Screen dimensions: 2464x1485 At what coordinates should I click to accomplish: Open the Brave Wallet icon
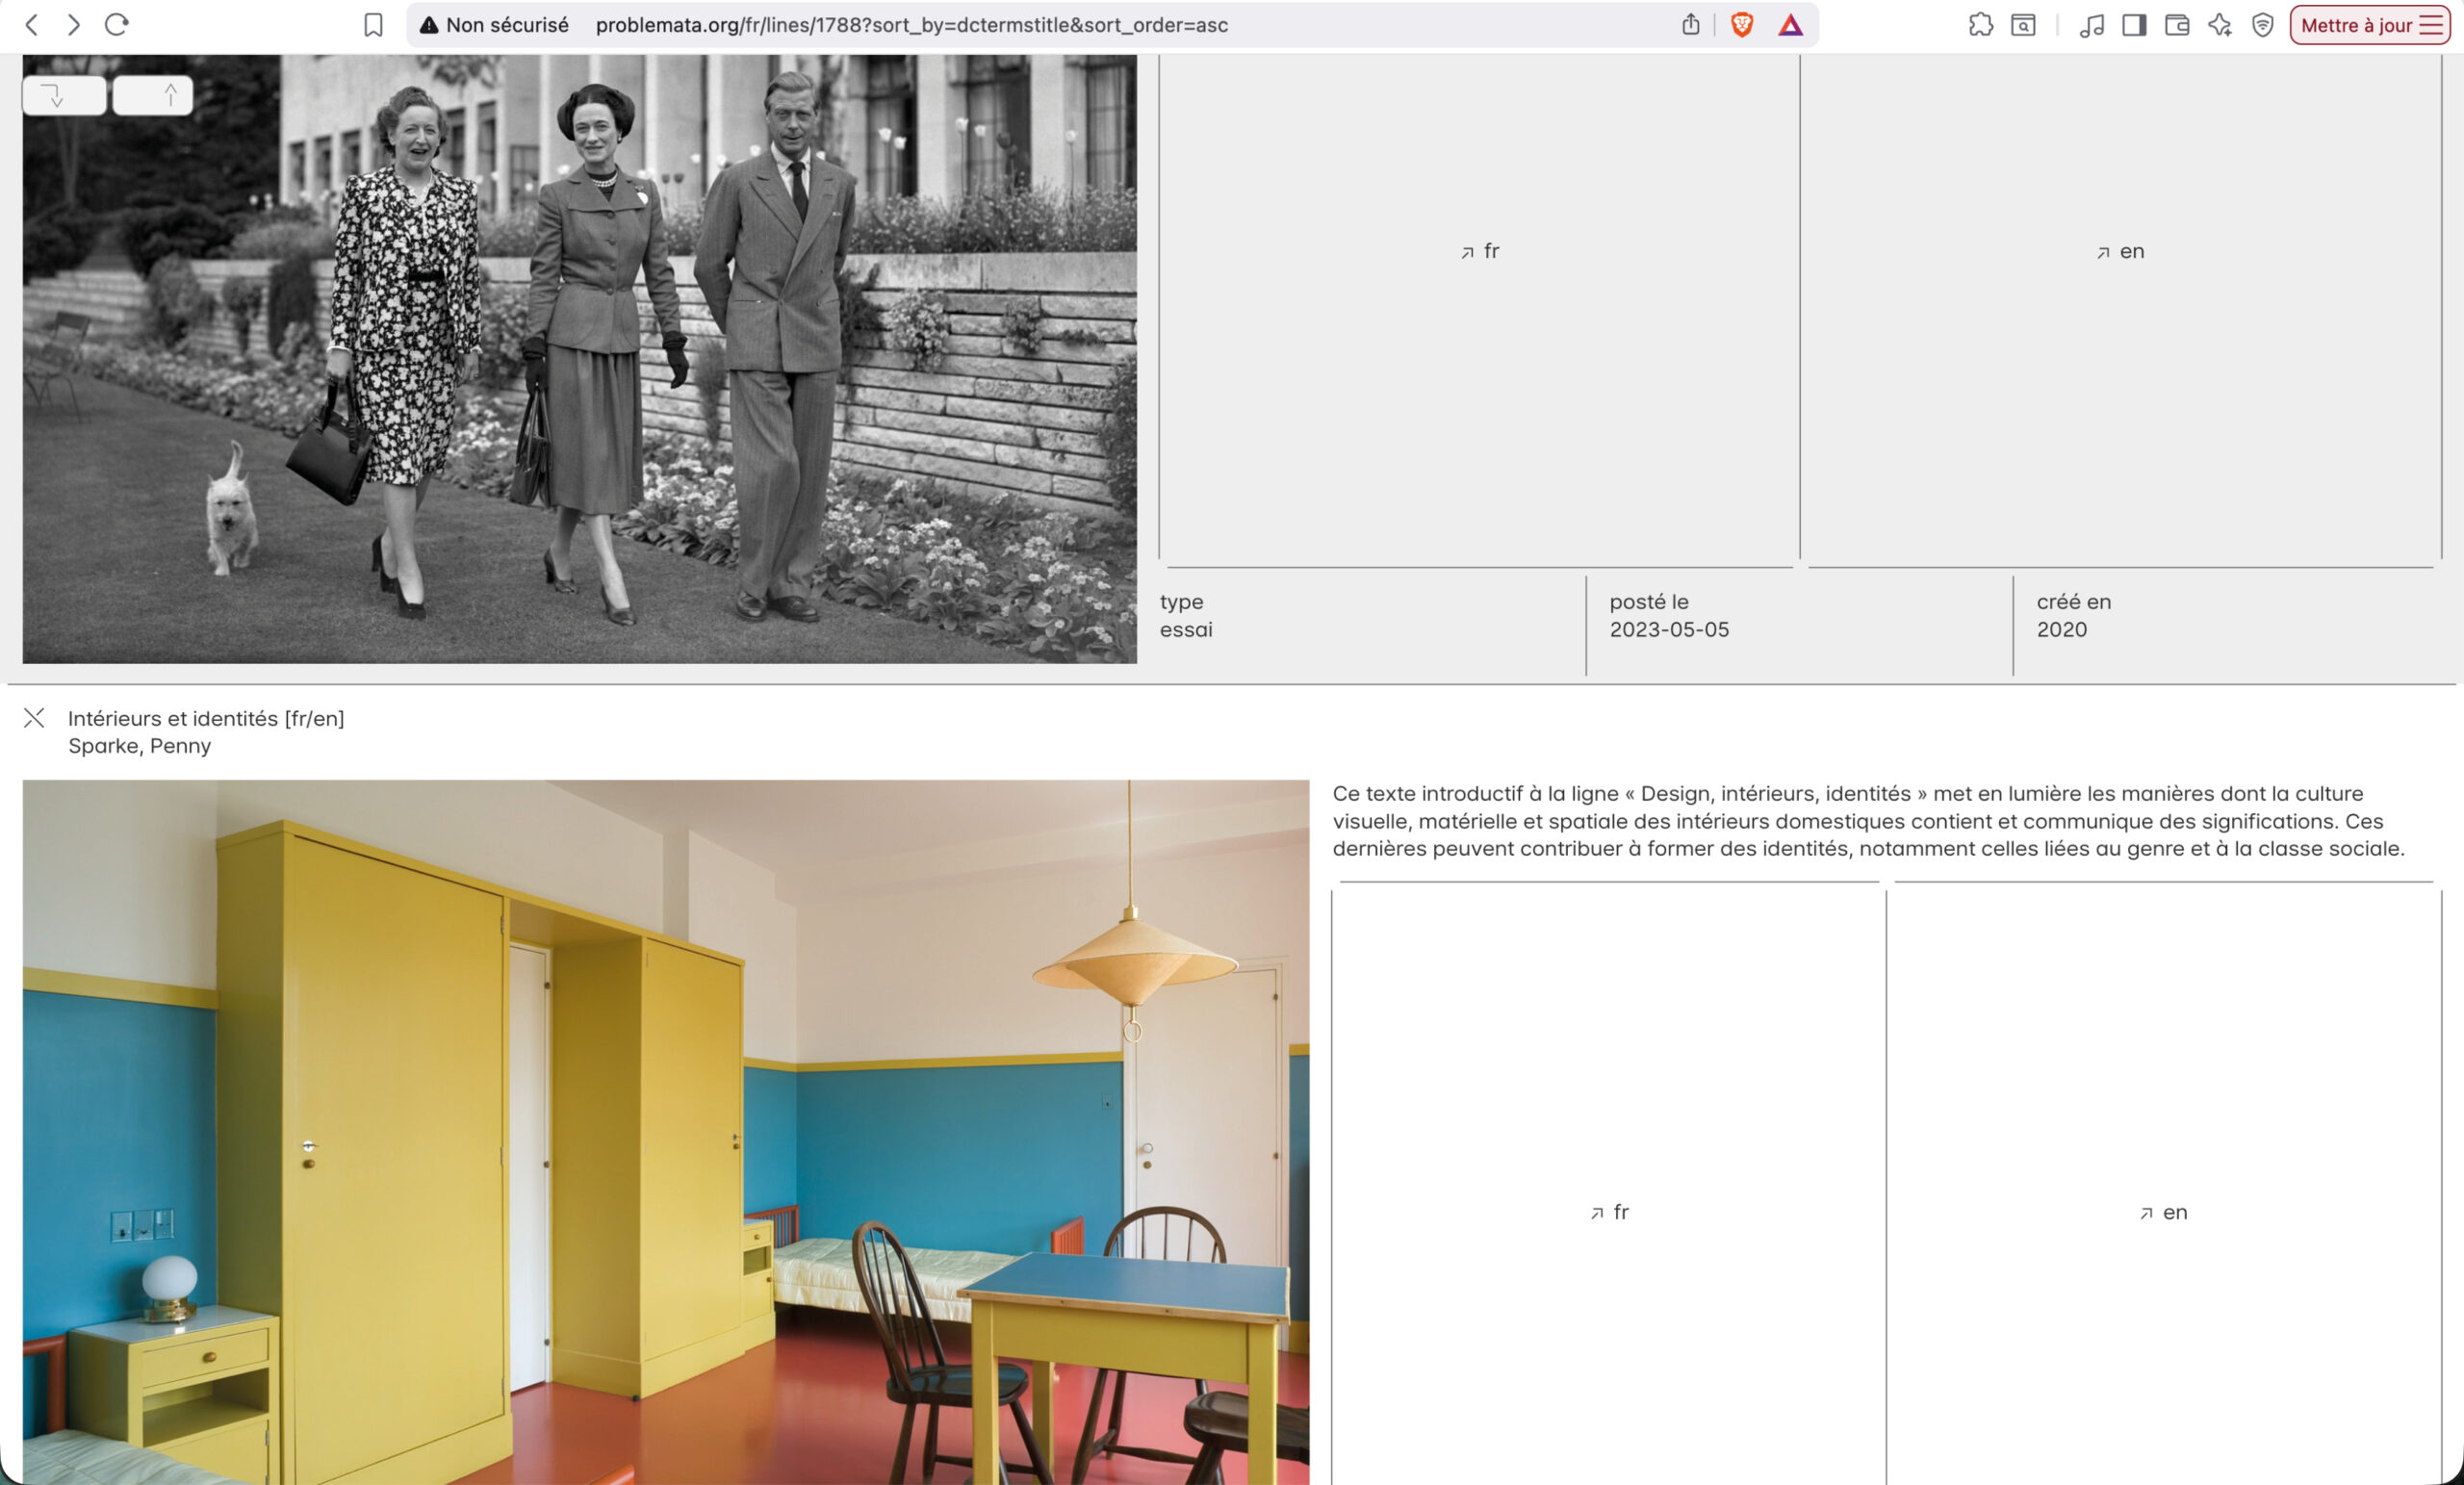[2177, 25]
